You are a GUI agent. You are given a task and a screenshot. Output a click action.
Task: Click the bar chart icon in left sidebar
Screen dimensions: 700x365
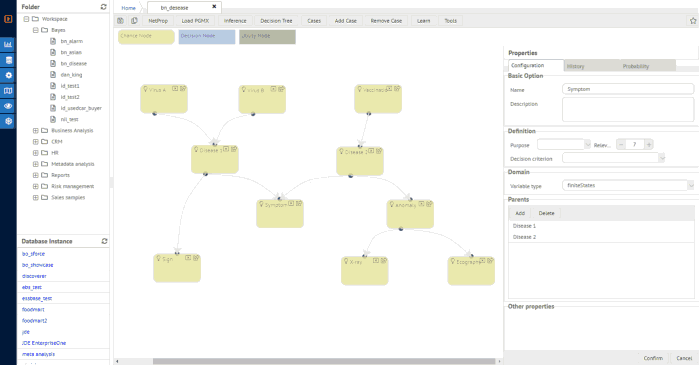coord(8,45)
